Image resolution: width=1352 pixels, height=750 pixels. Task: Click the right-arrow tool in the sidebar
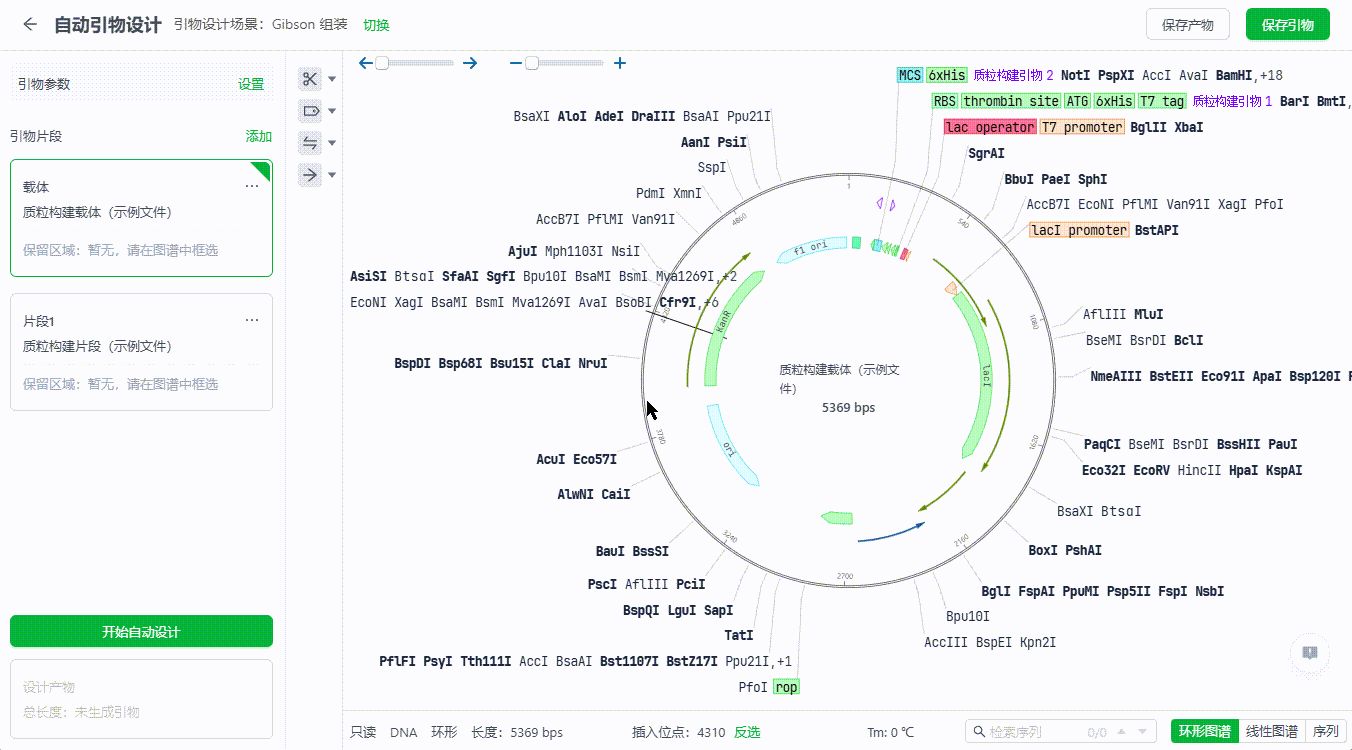(x=310, y=175)
